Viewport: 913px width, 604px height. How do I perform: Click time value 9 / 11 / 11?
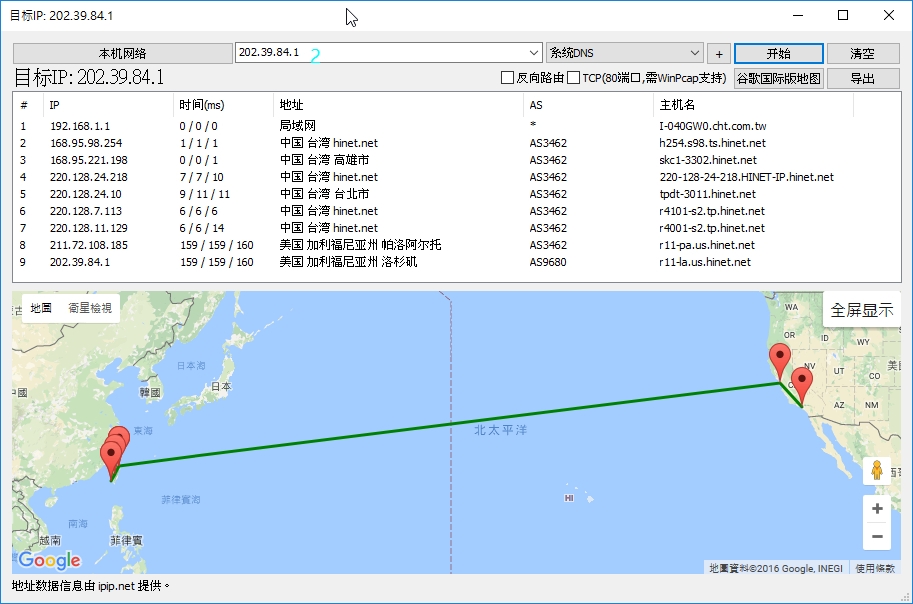click(x=204, y=194)
